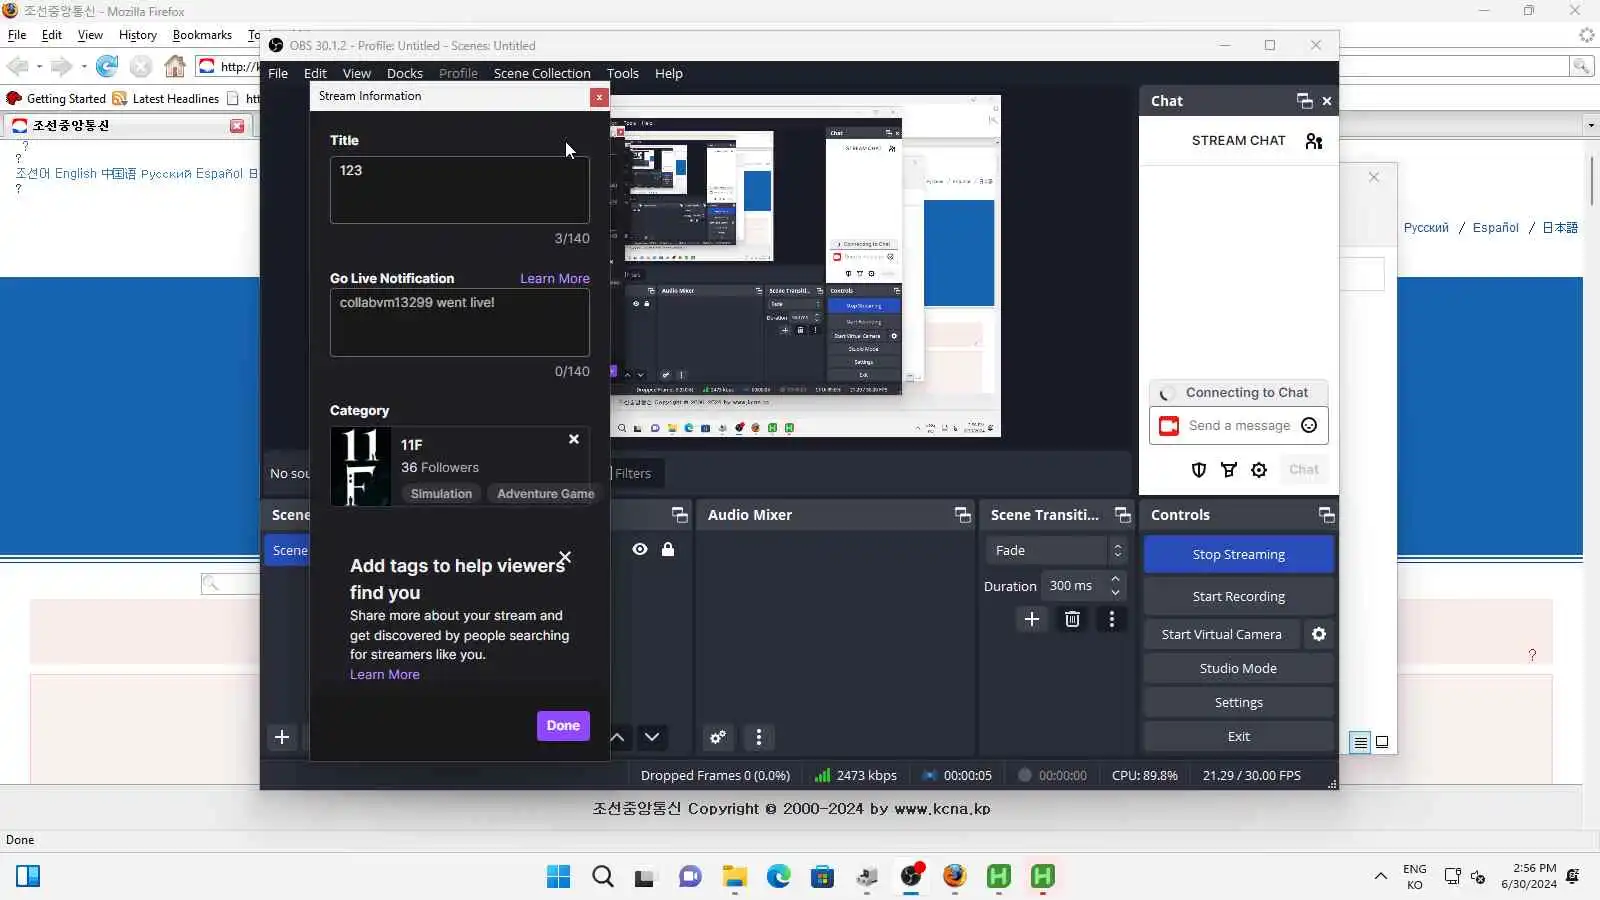The image size is (1600, 900).
Task: Open chat settings gear
Action: pyautogui.click(x=1259, y=470)
